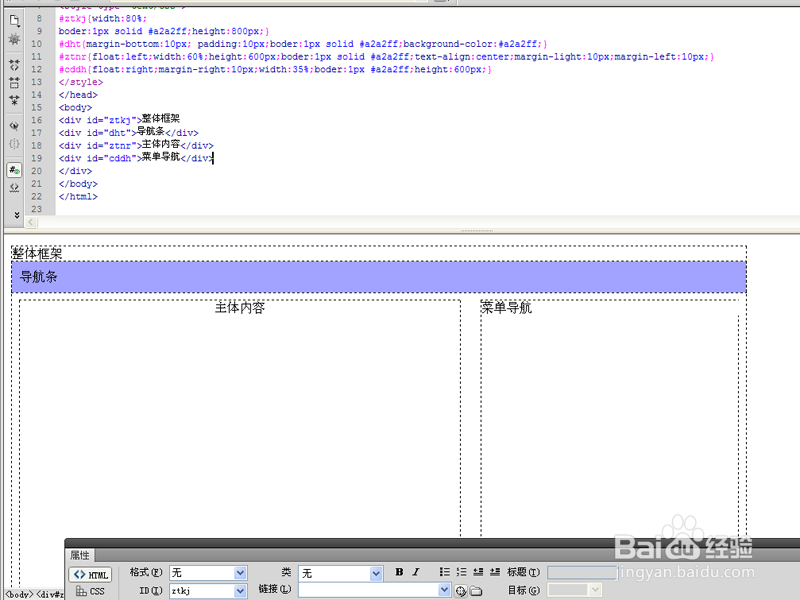This screenshot has height=600, width=800.
Task: Click the '</body>' code line
Action: [78, 184]
